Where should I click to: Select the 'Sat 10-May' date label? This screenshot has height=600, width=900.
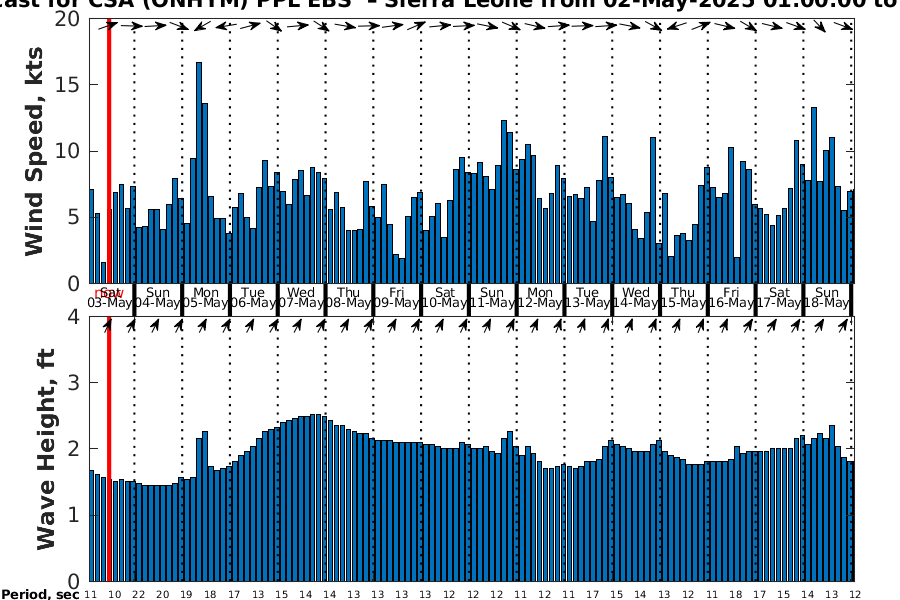coord(445,297)
